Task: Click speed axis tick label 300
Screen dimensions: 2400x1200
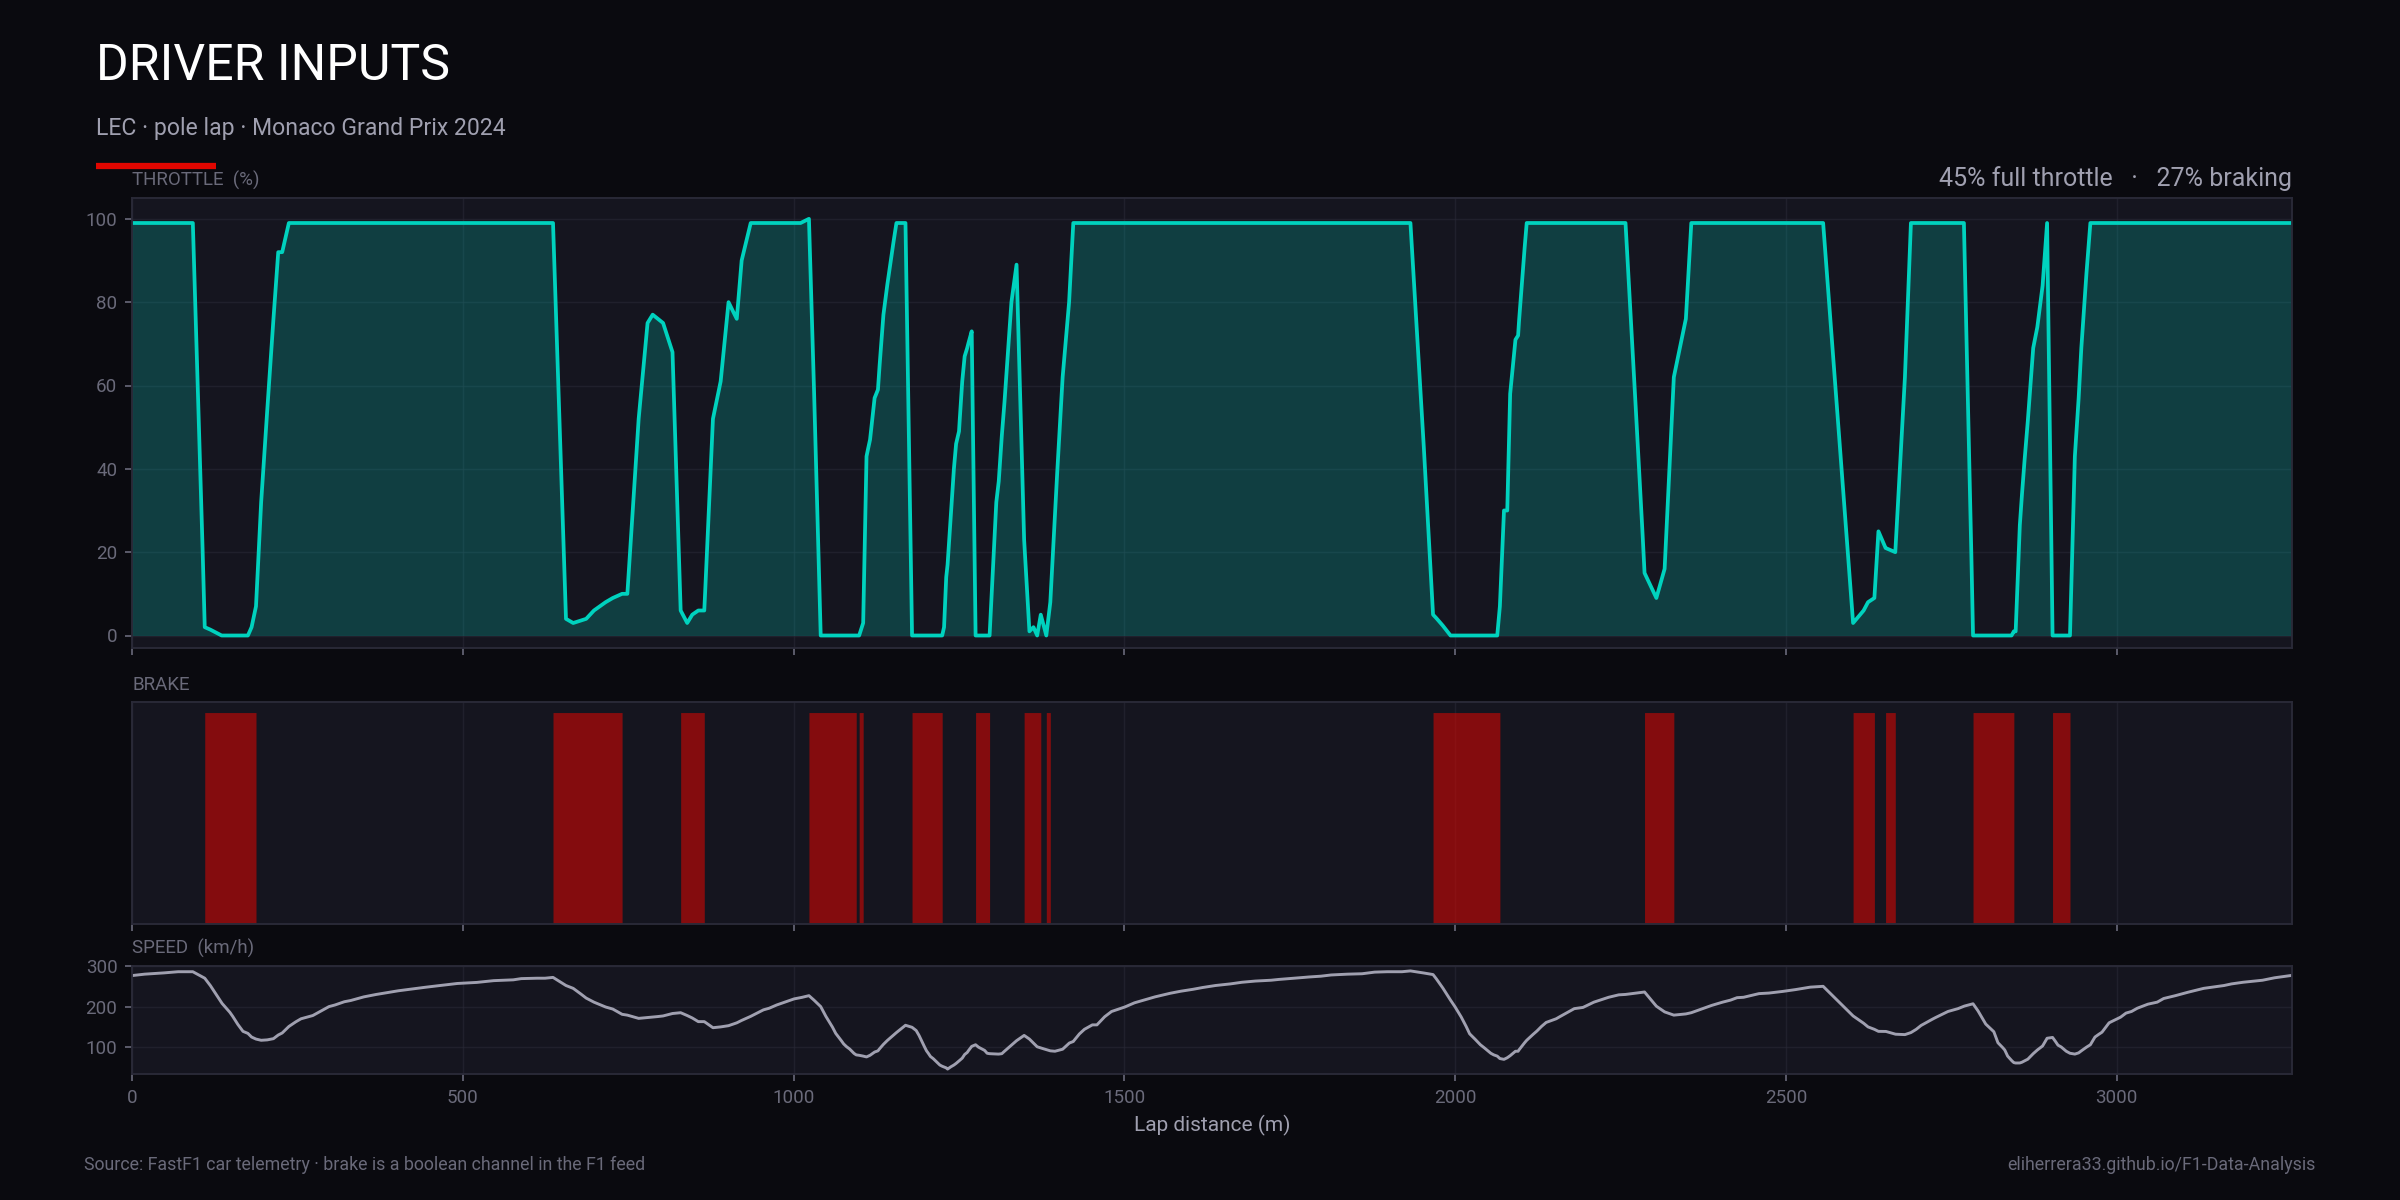Action: [x=102, y=967]
